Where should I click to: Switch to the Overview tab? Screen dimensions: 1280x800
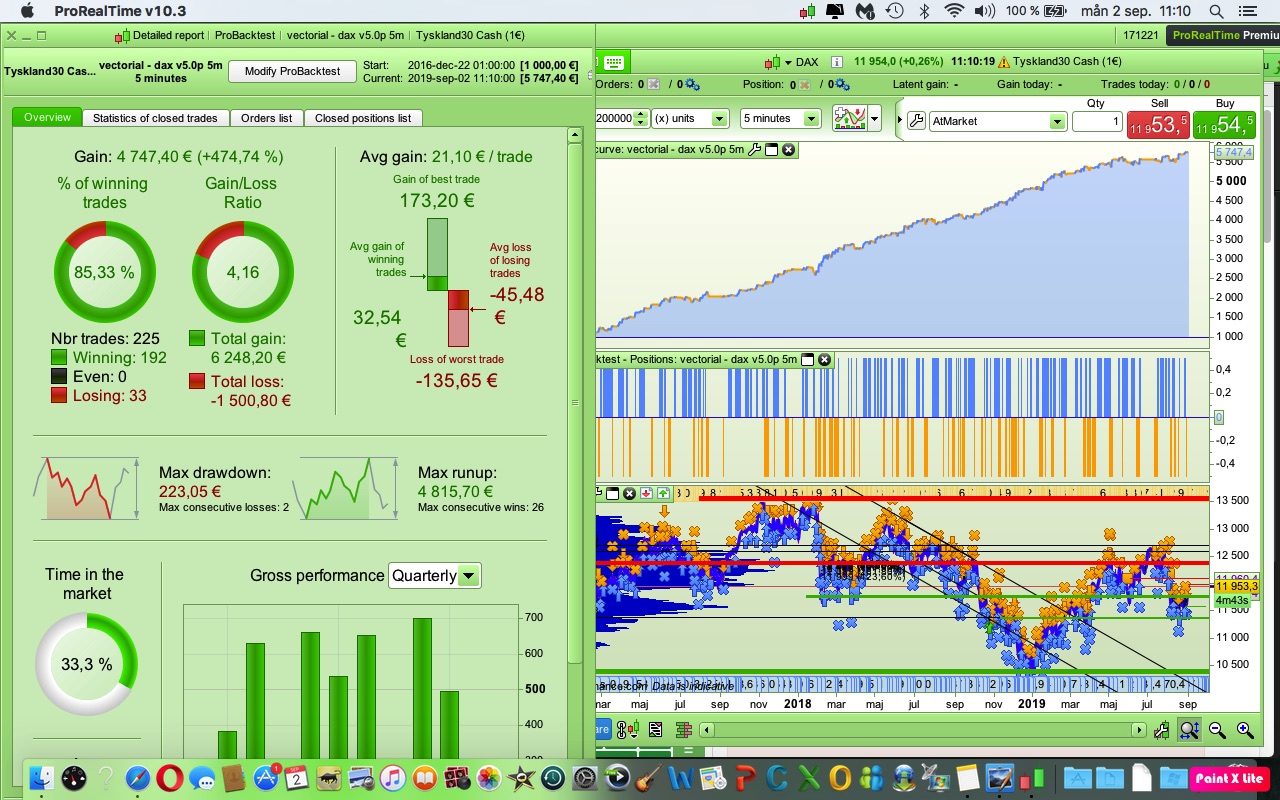pos(47,117)
